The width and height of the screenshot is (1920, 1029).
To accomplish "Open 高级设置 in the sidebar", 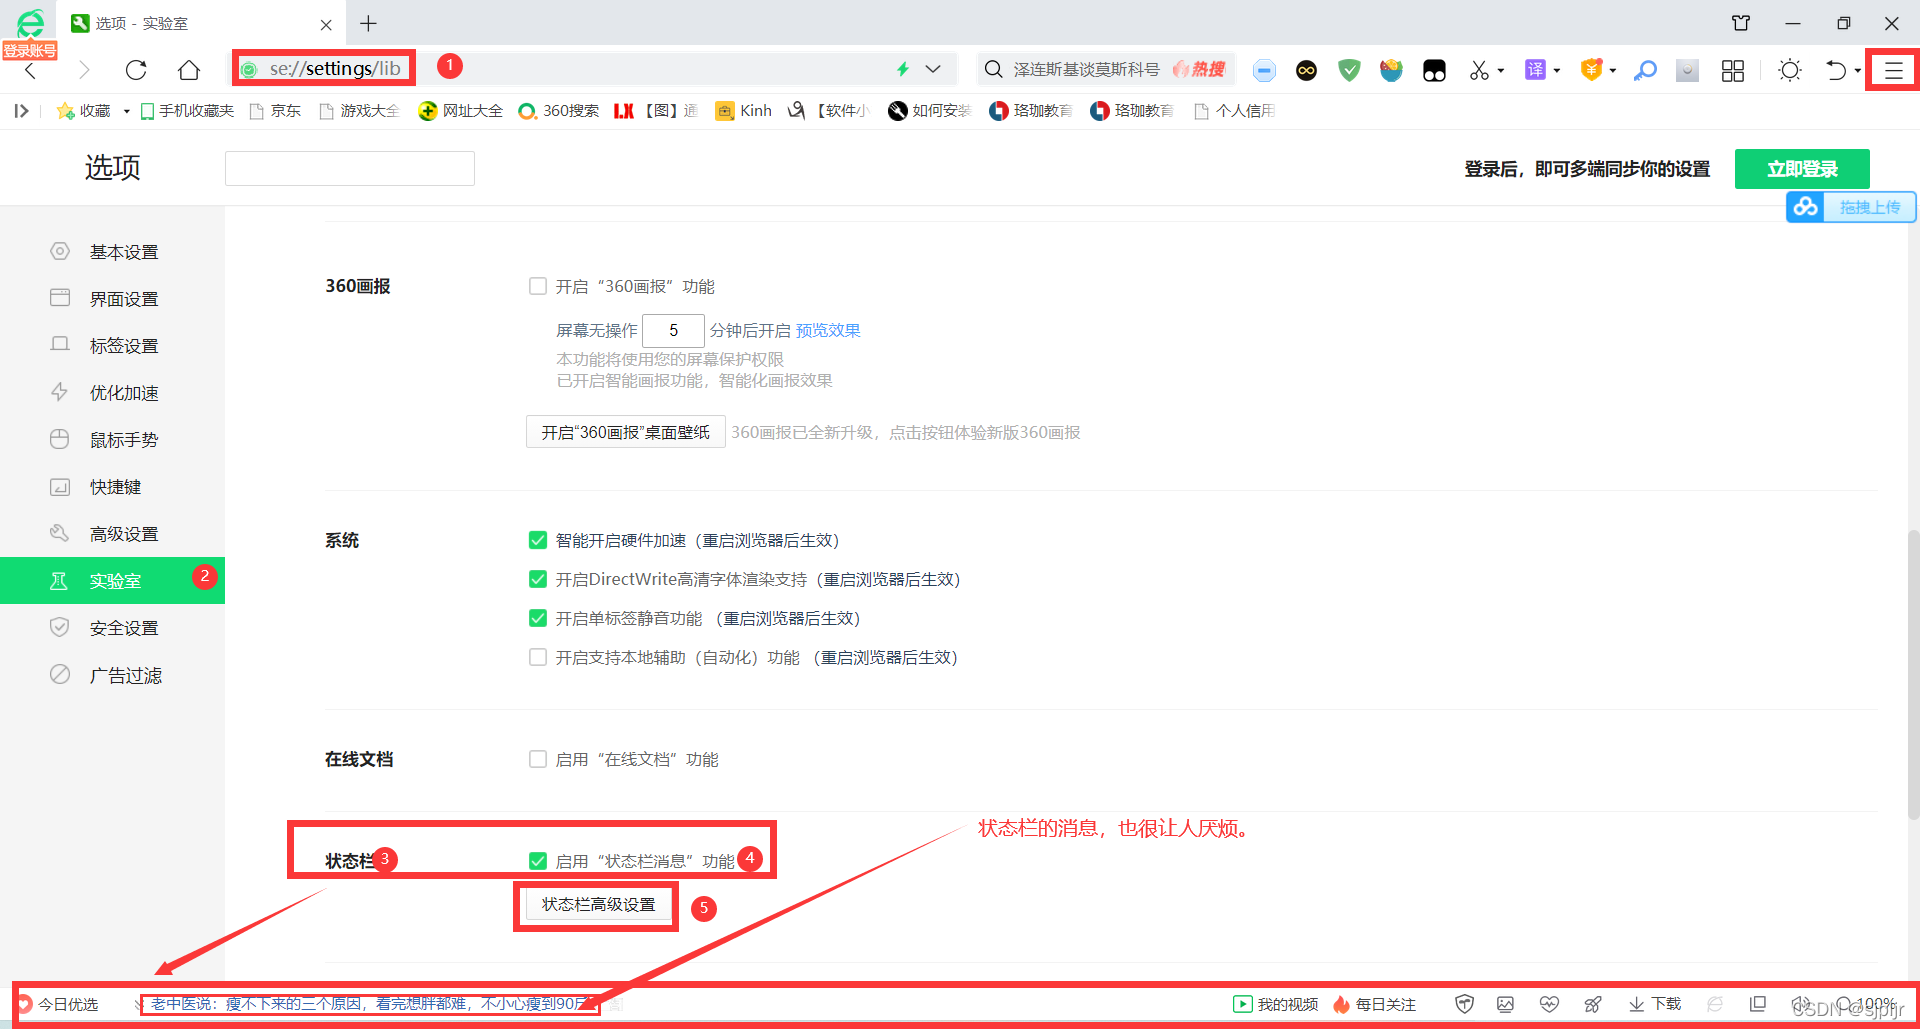I will pos(112,534).
